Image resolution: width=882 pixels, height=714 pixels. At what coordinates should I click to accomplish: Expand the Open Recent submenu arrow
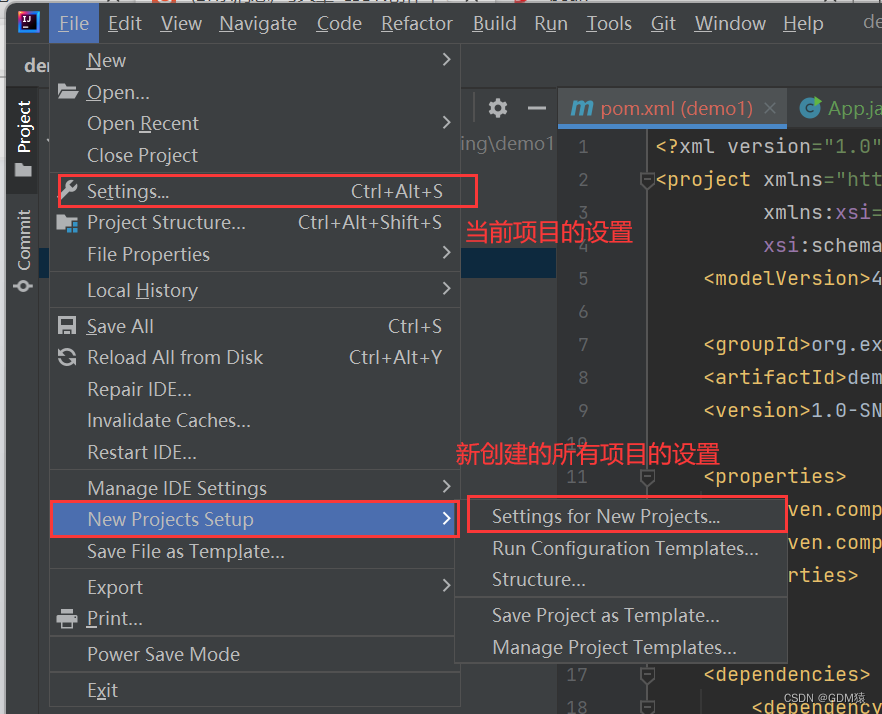[447, 122]
